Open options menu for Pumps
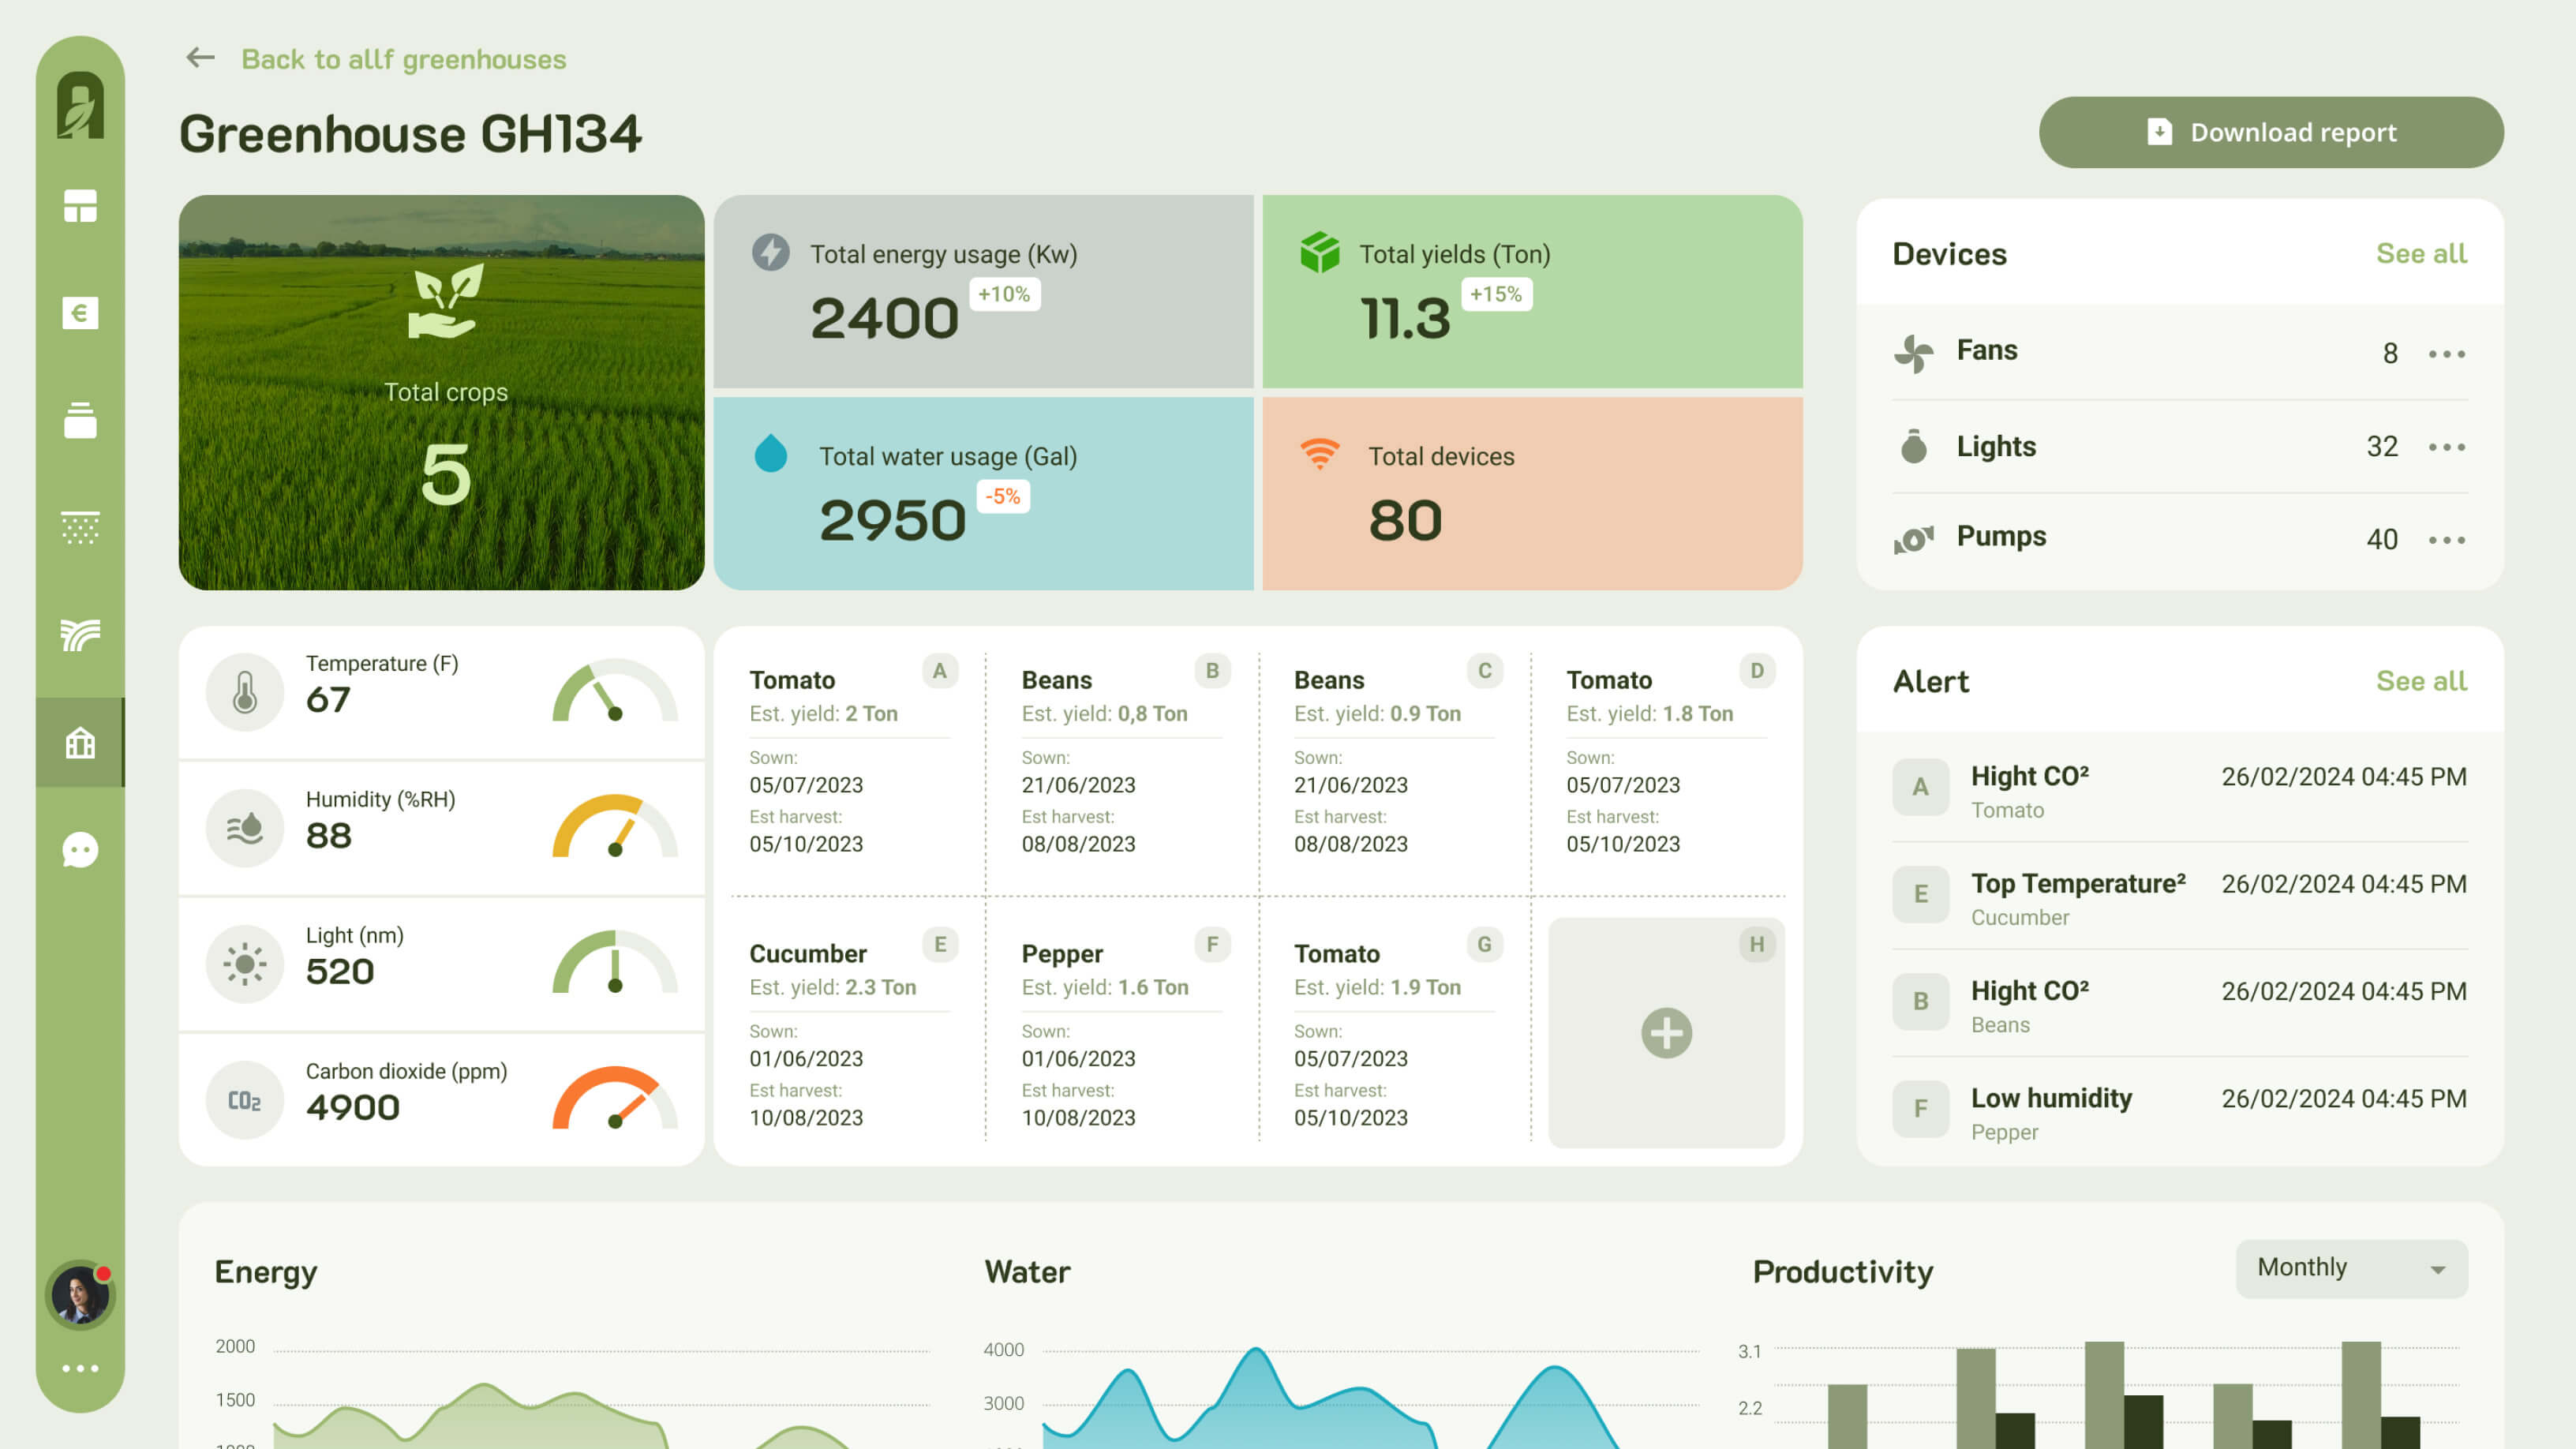2576x1449 pixels. click(2446, 540)
